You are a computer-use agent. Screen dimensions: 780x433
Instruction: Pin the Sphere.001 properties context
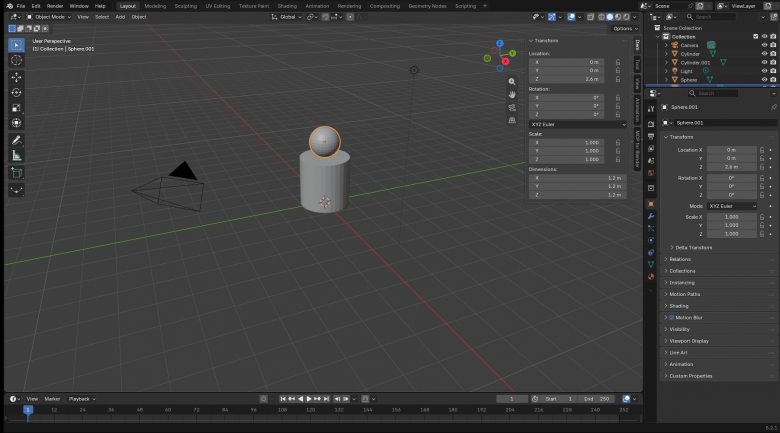point(773,107)
